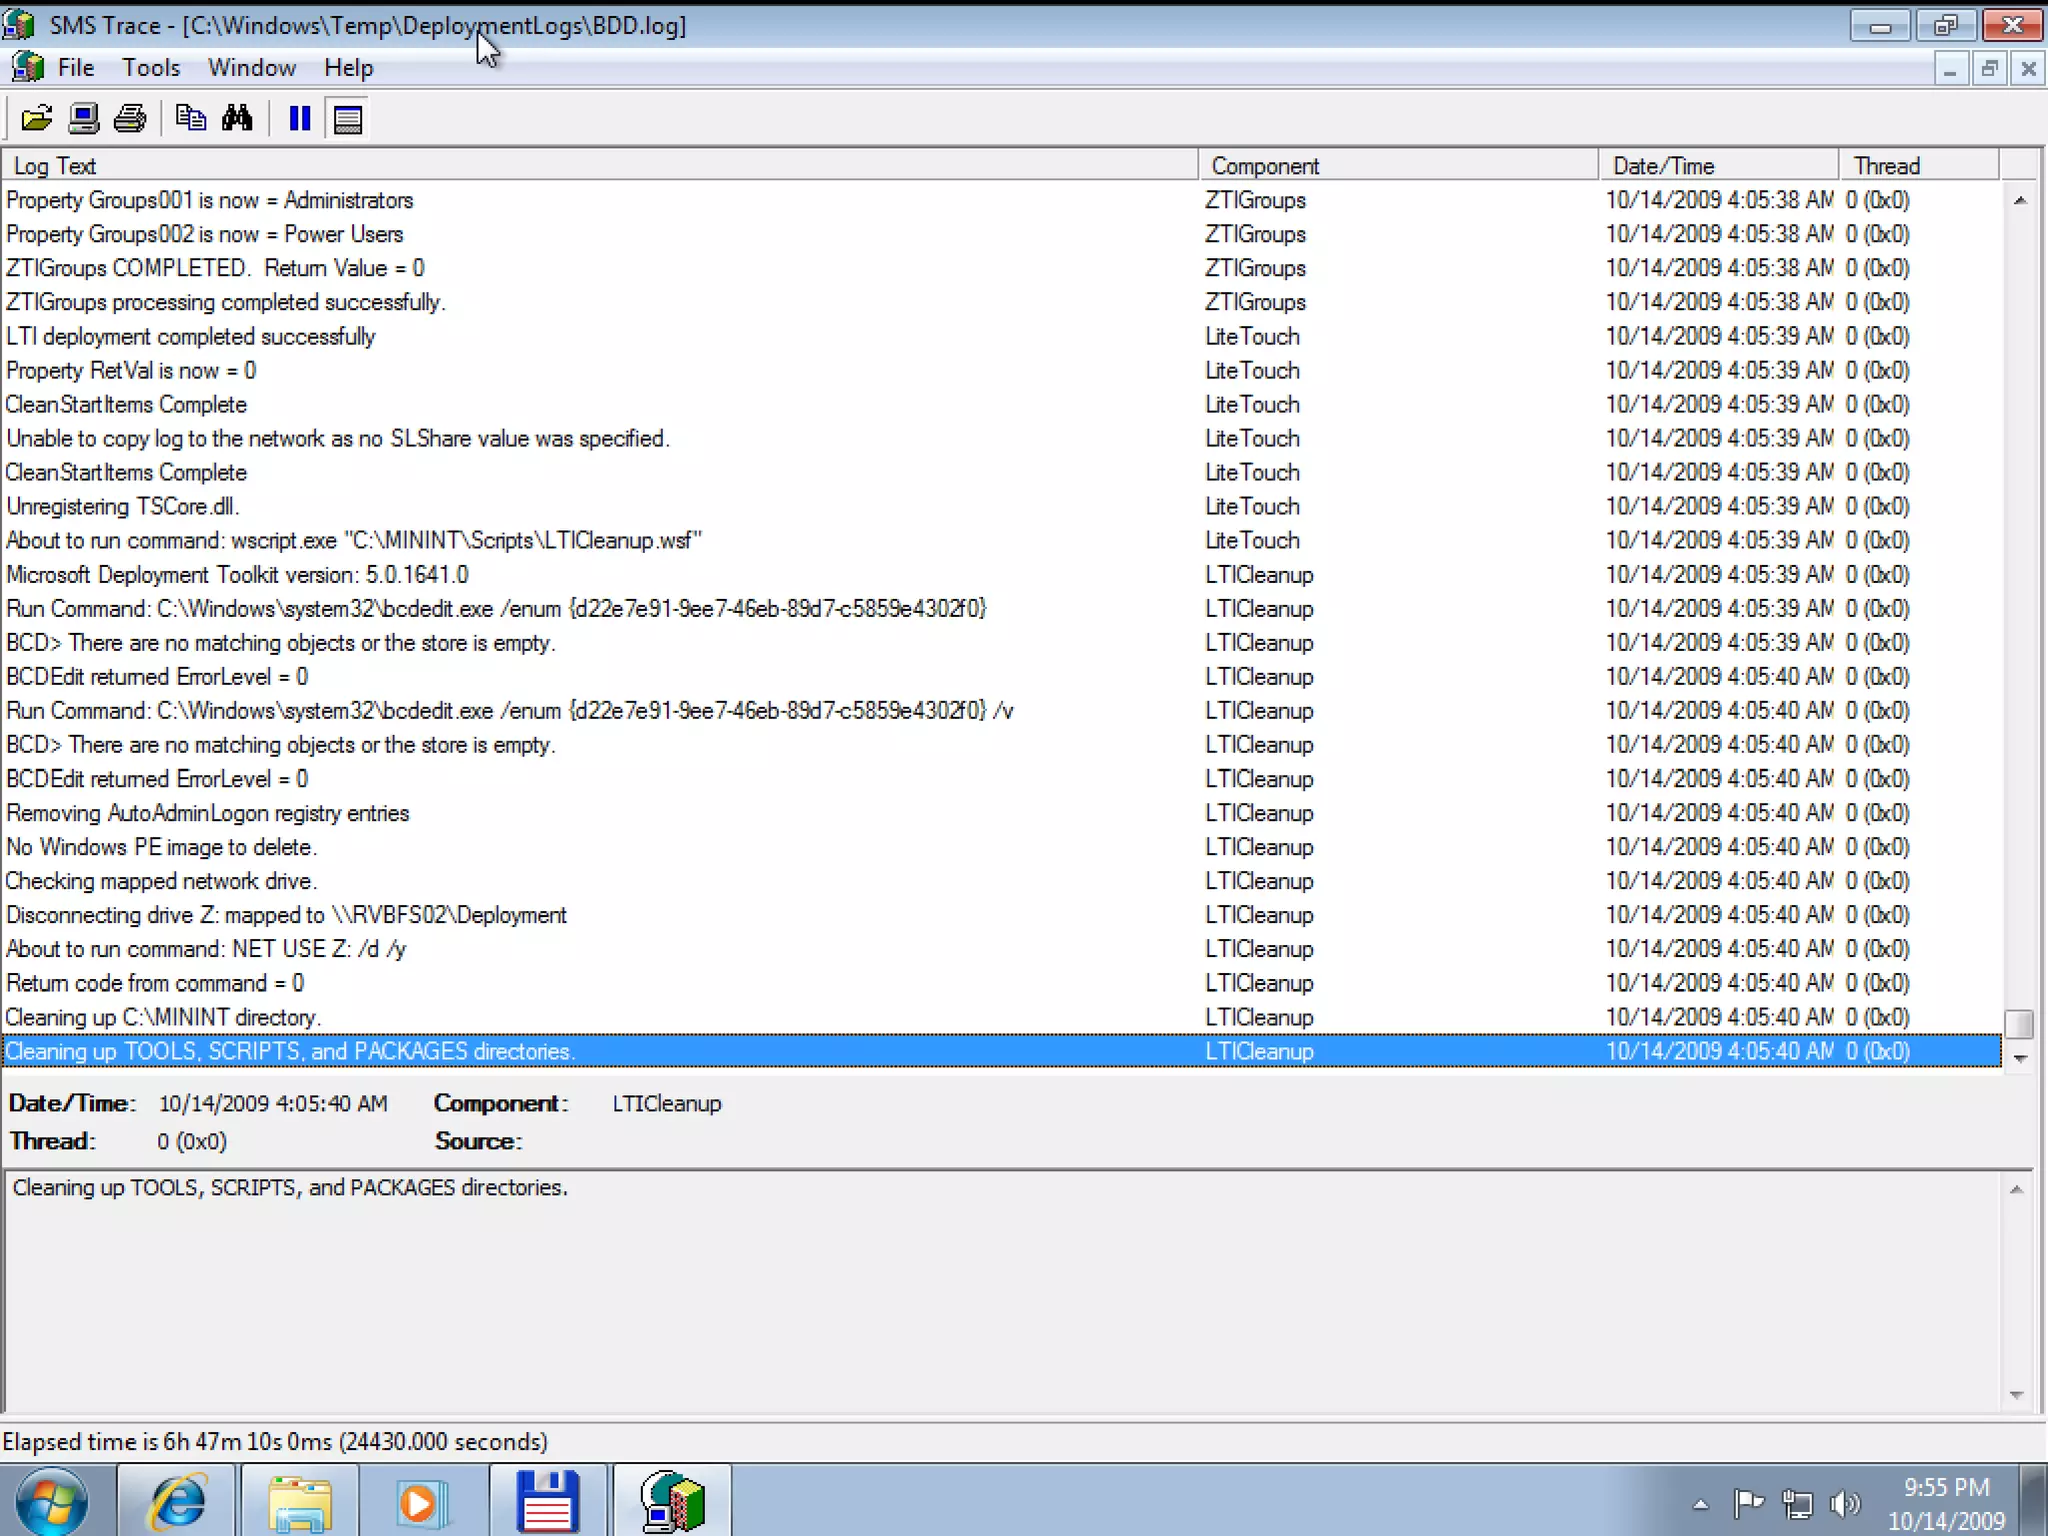Click the Show desktop strip at the taskbar's end

[x=2034, y=1501]
